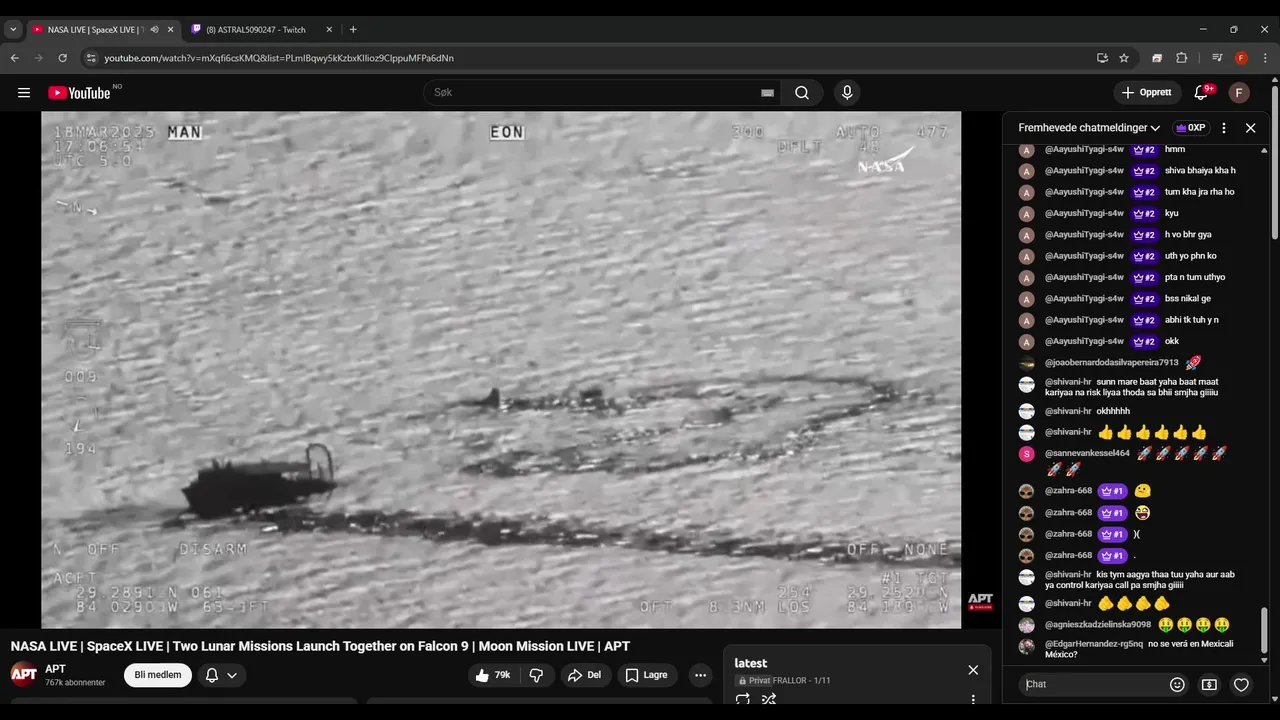
Task: Open the YouTube hamburger guide menu
Action: click(24, 93)
